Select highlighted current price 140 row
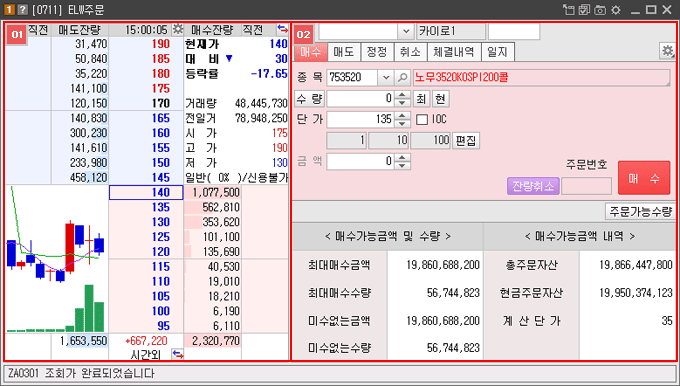Viewport: 680px width, 386px height. (x=146, y=193)
